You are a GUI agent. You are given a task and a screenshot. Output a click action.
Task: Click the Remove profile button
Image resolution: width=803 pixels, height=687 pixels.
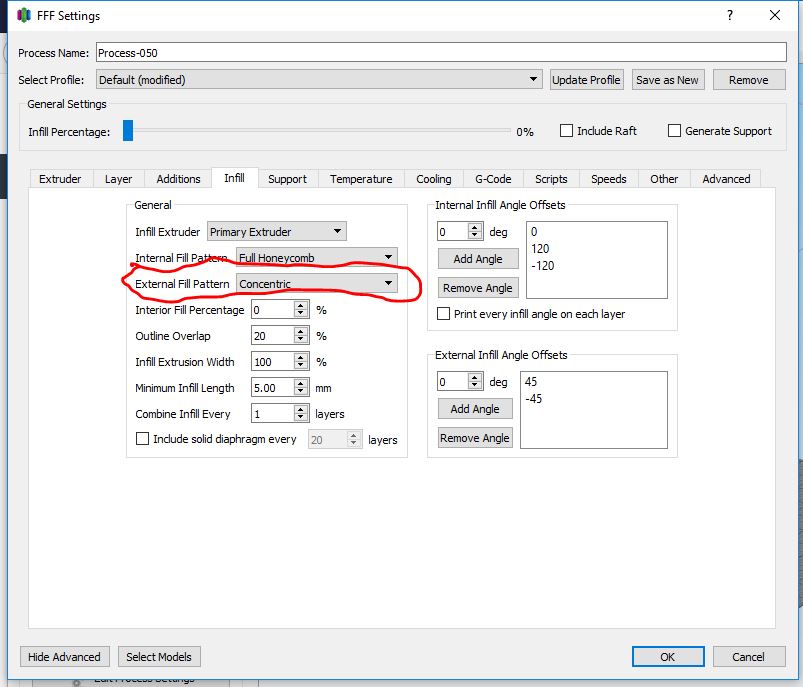point(749,80)
